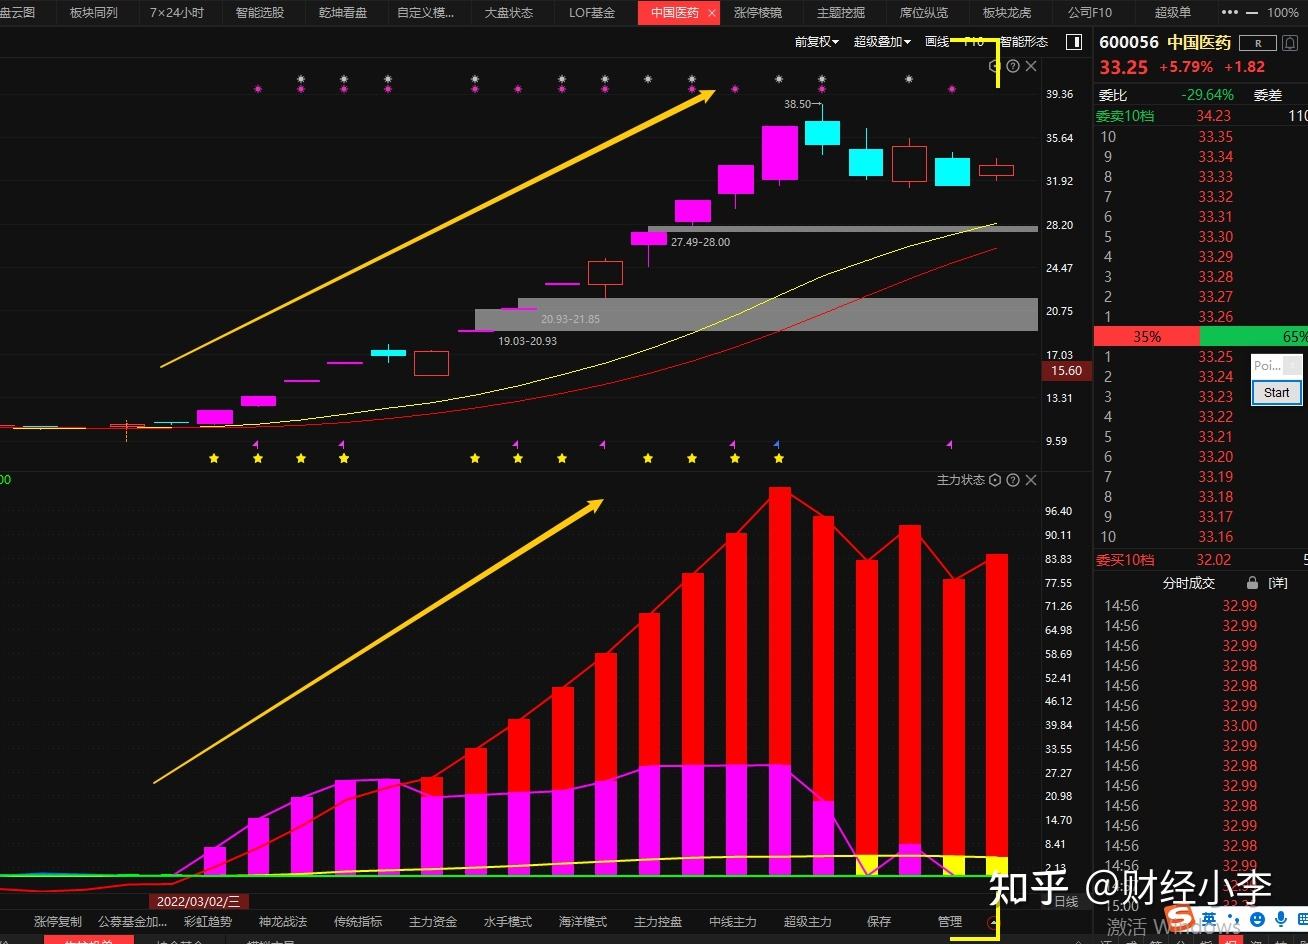Open the 公司F10 tab
The width and height of the screenshot is (1308, 944).
1089,13
